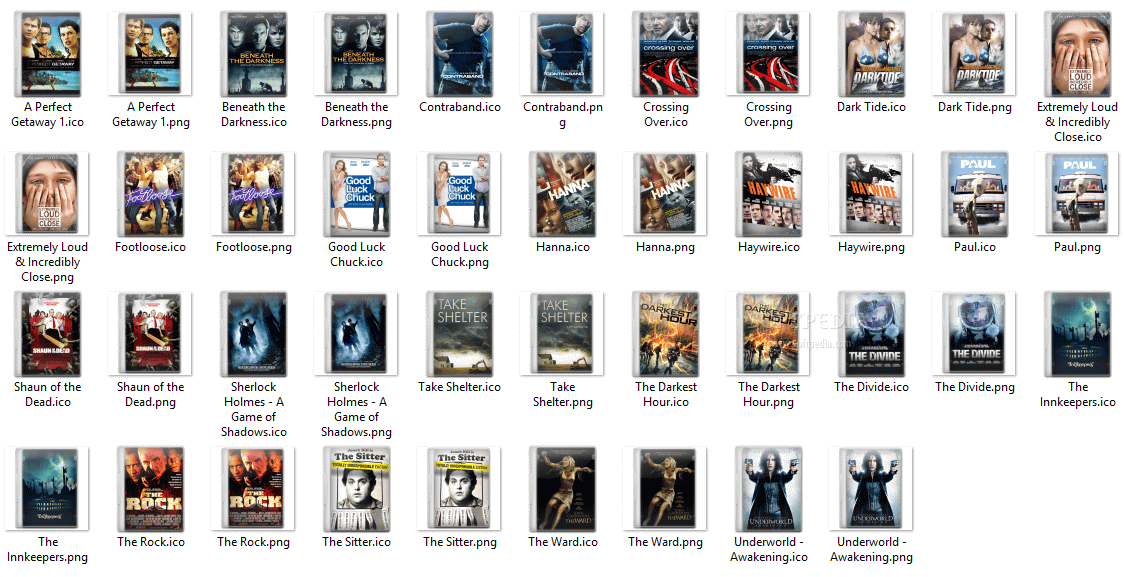This screenshot has height=577, width=1124.
Task: Click the Take Shelter.png icon
Action: (563, 334)
